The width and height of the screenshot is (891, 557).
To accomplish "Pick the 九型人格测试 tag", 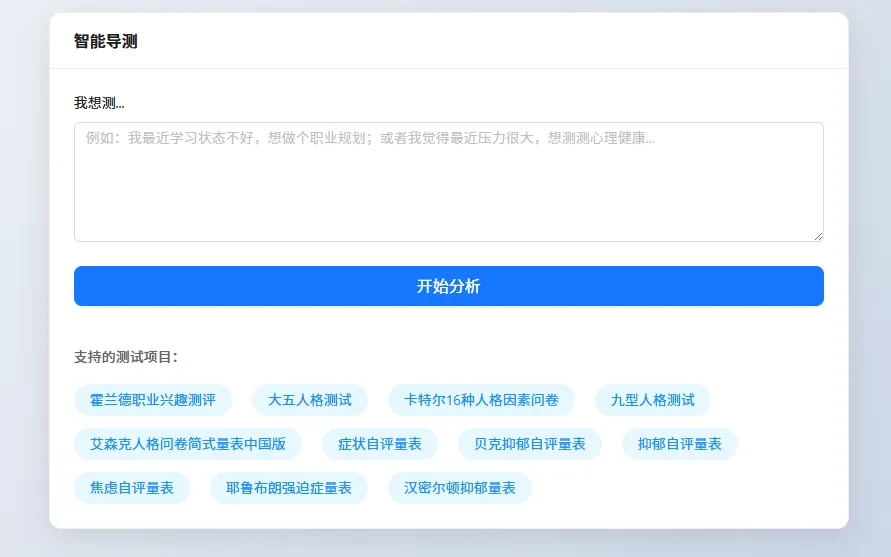I will pos(652,400).
